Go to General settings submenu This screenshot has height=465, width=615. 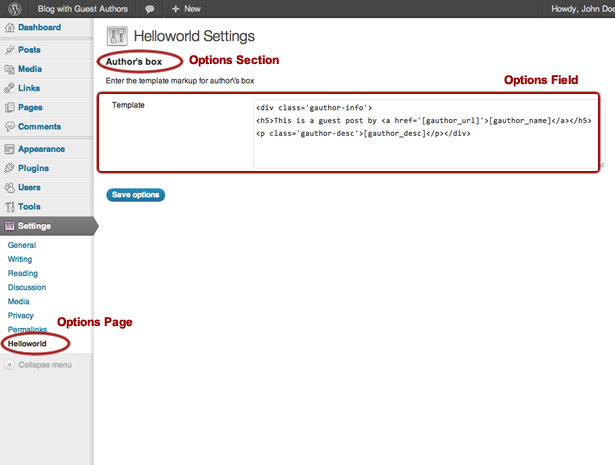pyautogui.click(x=22, y=245)
